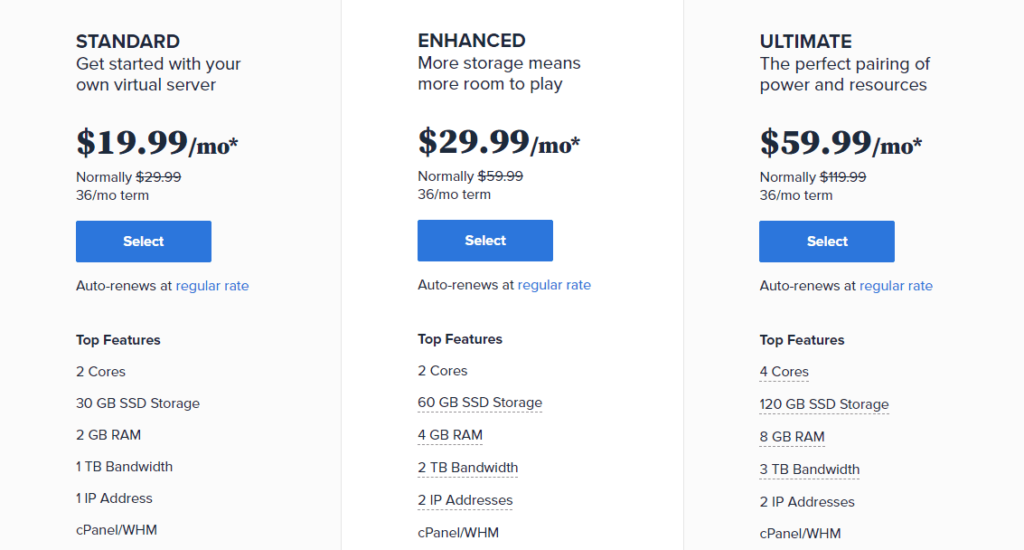Click 4 GB RAM feature in Enhanced

(450, 435)
